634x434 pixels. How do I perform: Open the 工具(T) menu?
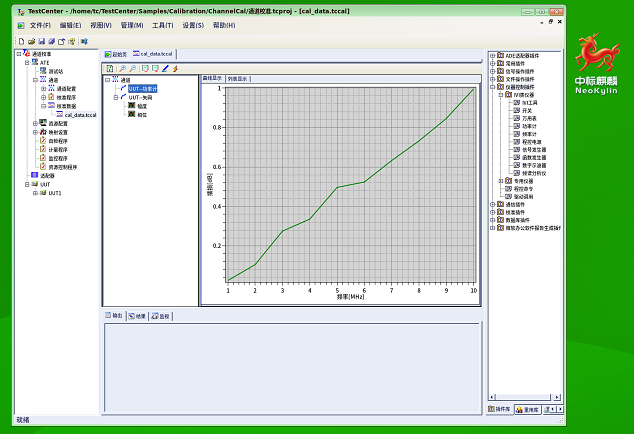point(162,25)
